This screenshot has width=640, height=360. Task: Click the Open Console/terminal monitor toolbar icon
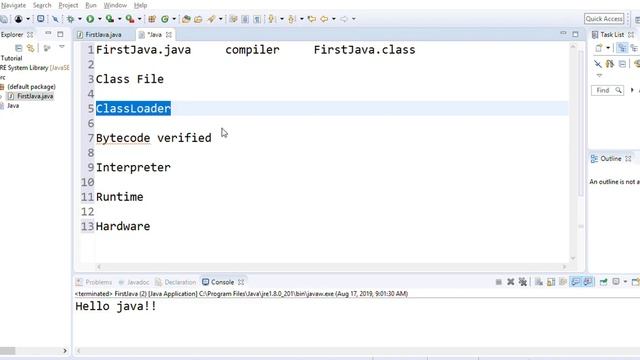click(x=40, y=19)
